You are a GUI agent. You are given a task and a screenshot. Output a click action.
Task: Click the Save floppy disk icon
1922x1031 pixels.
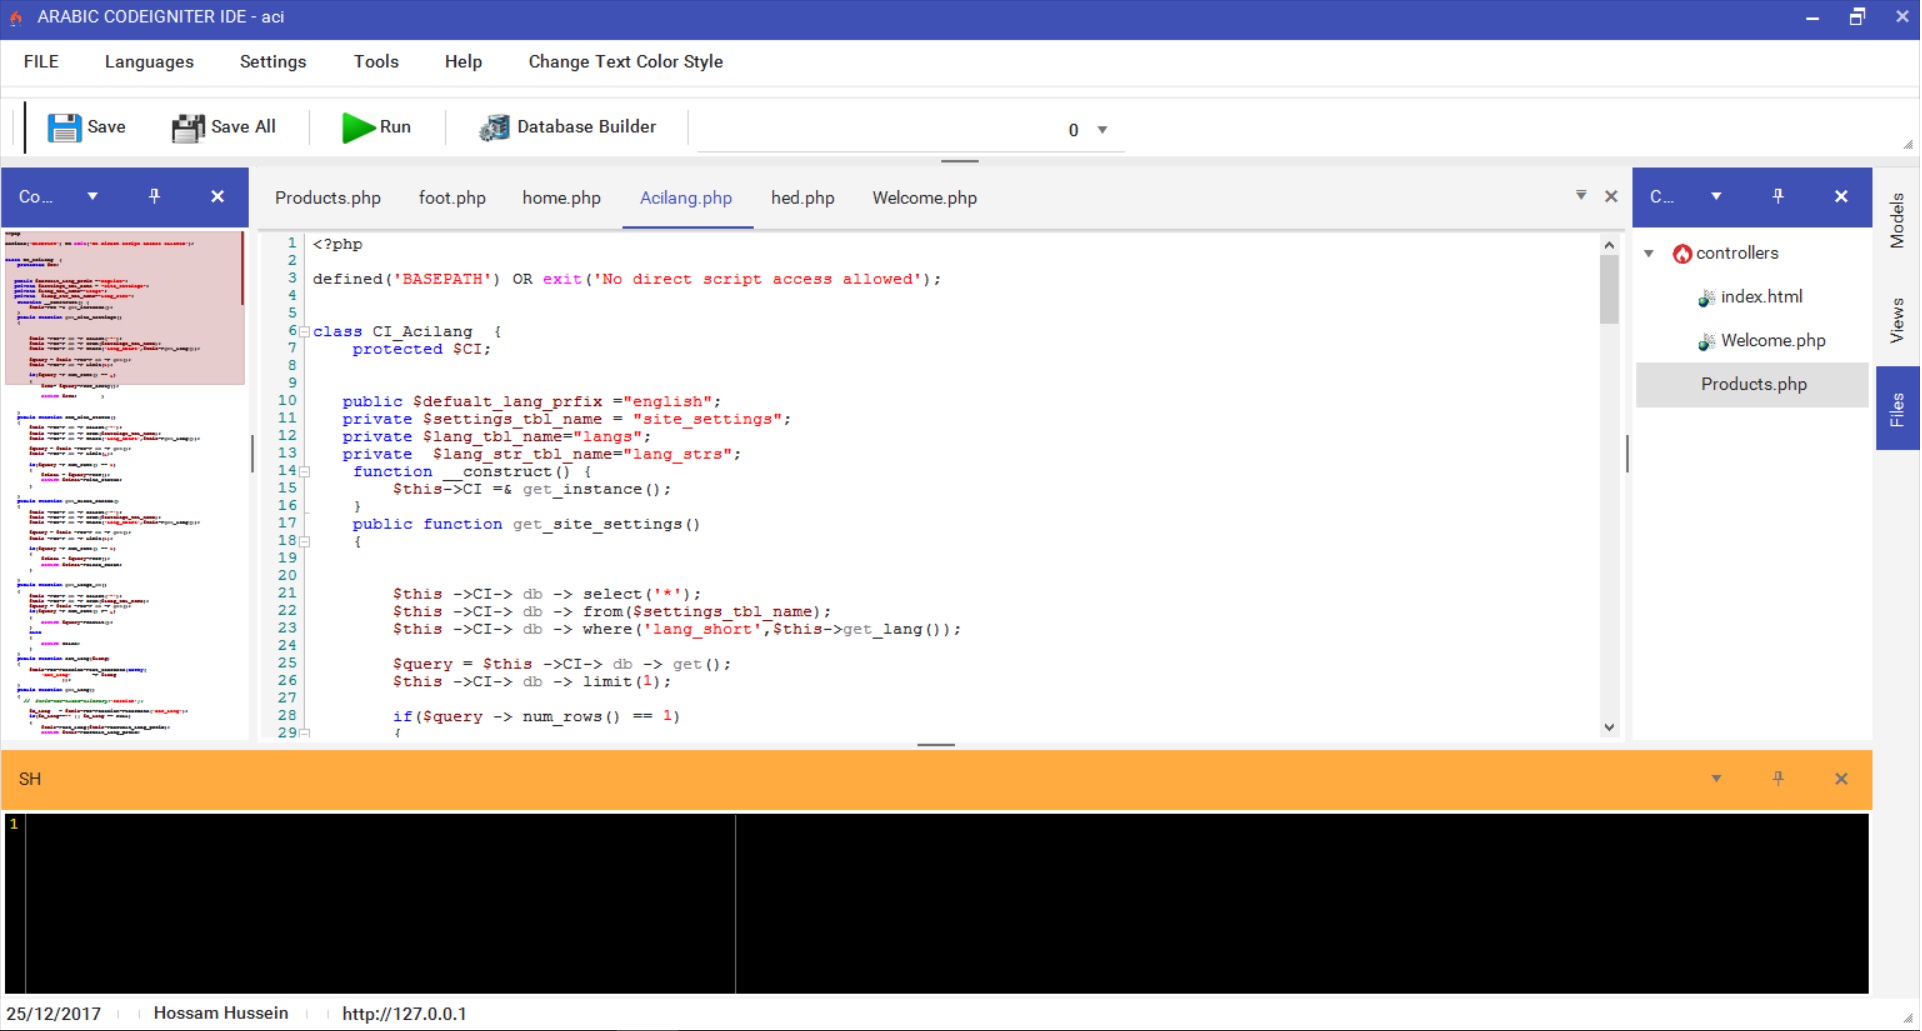[64, 127]
